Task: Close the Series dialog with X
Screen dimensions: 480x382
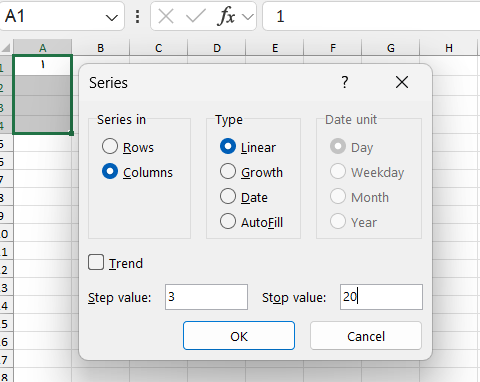Action: tap(402, 82)
